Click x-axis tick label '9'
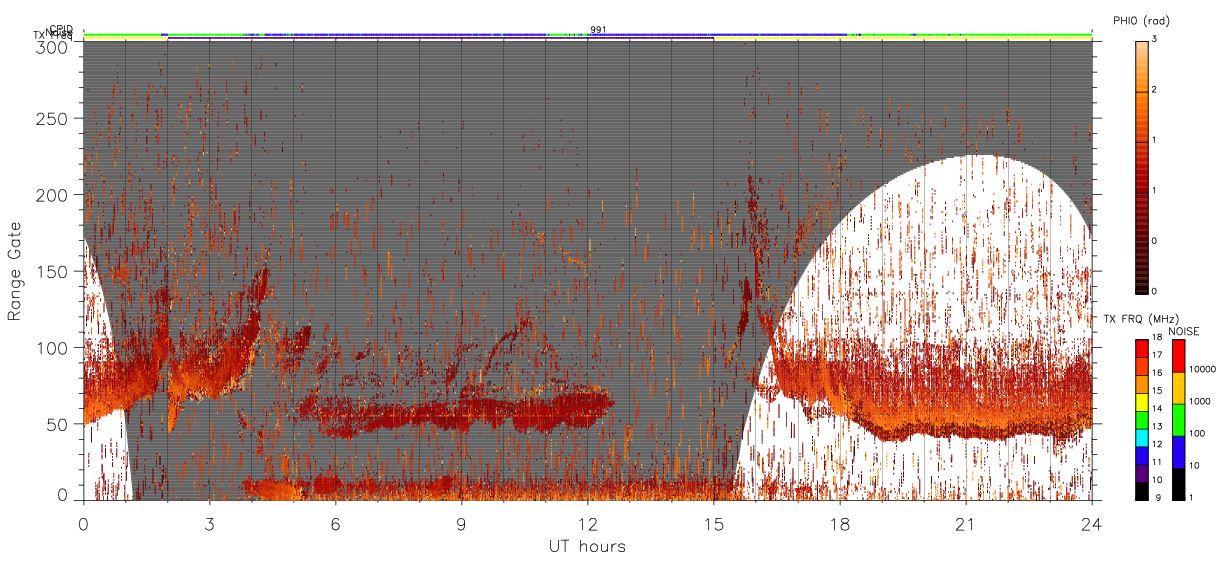The width and height of the screenshot is (1228, 567). [461, 523]
